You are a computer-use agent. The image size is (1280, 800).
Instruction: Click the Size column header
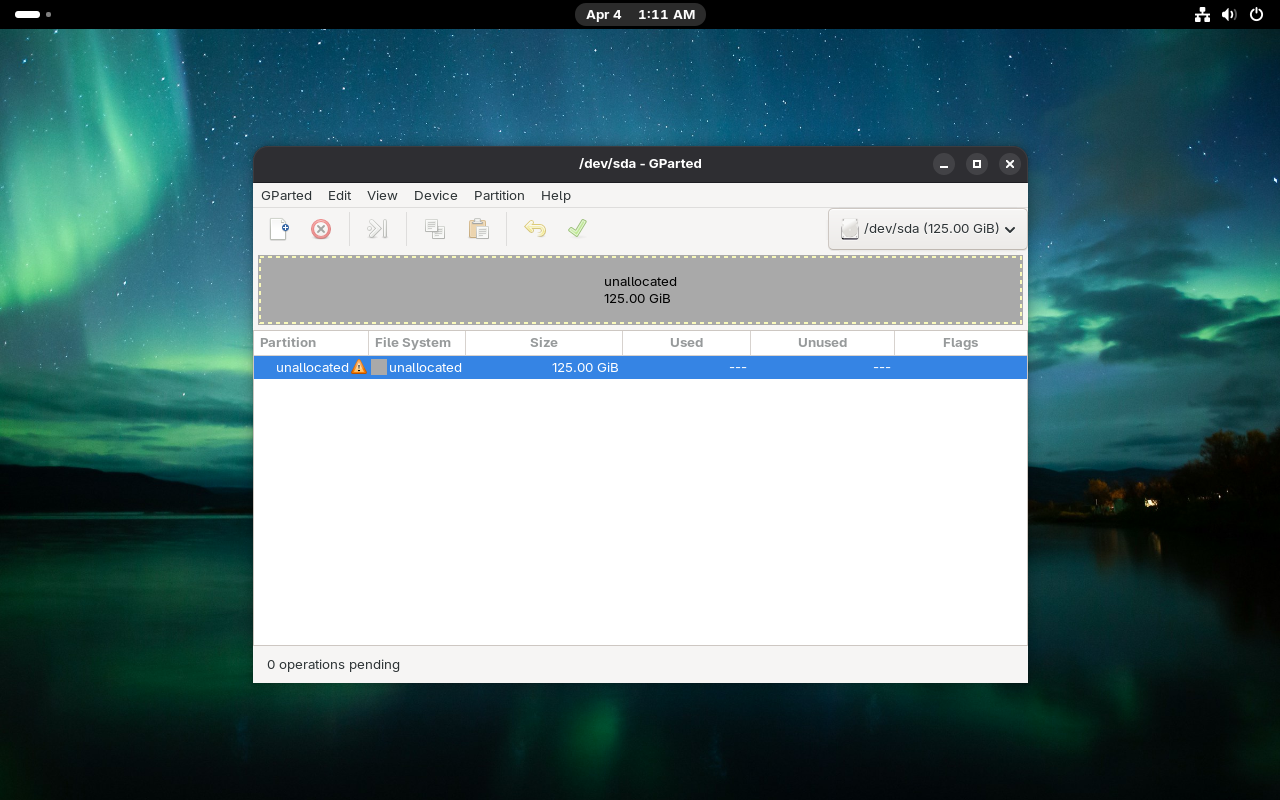click(x=543, y=343)
